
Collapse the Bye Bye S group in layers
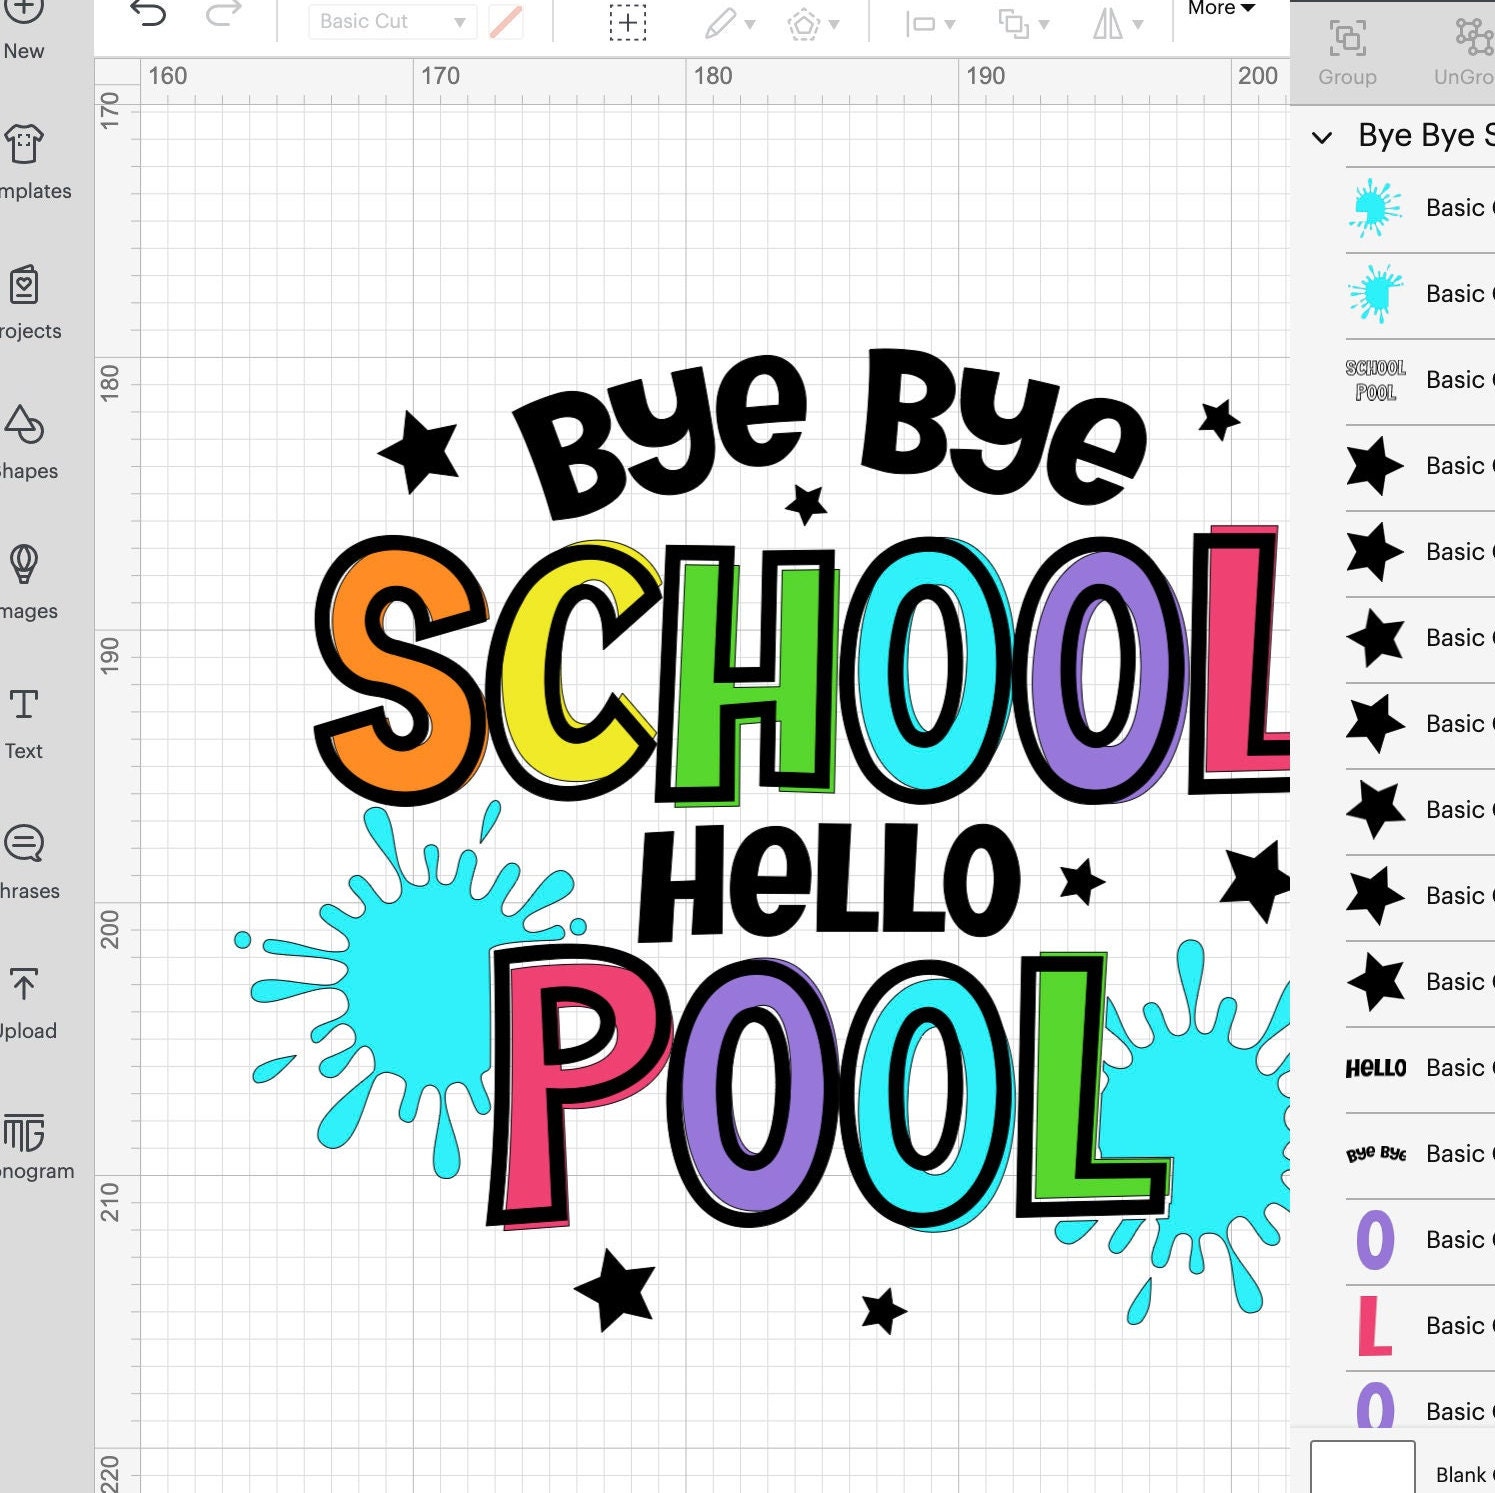pyautogui.click(x=1324, y=135)
